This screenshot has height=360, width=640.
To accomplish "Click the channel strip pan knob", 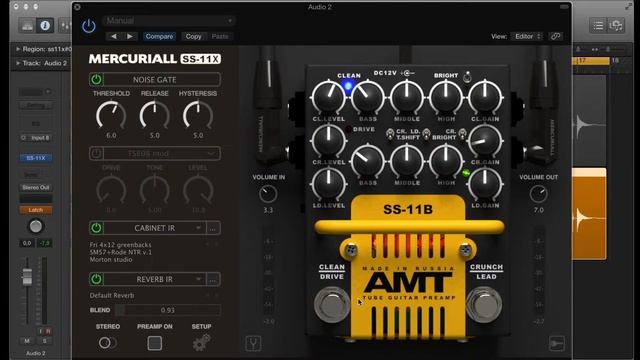I will pyautogui.click(x=36, y=226).
